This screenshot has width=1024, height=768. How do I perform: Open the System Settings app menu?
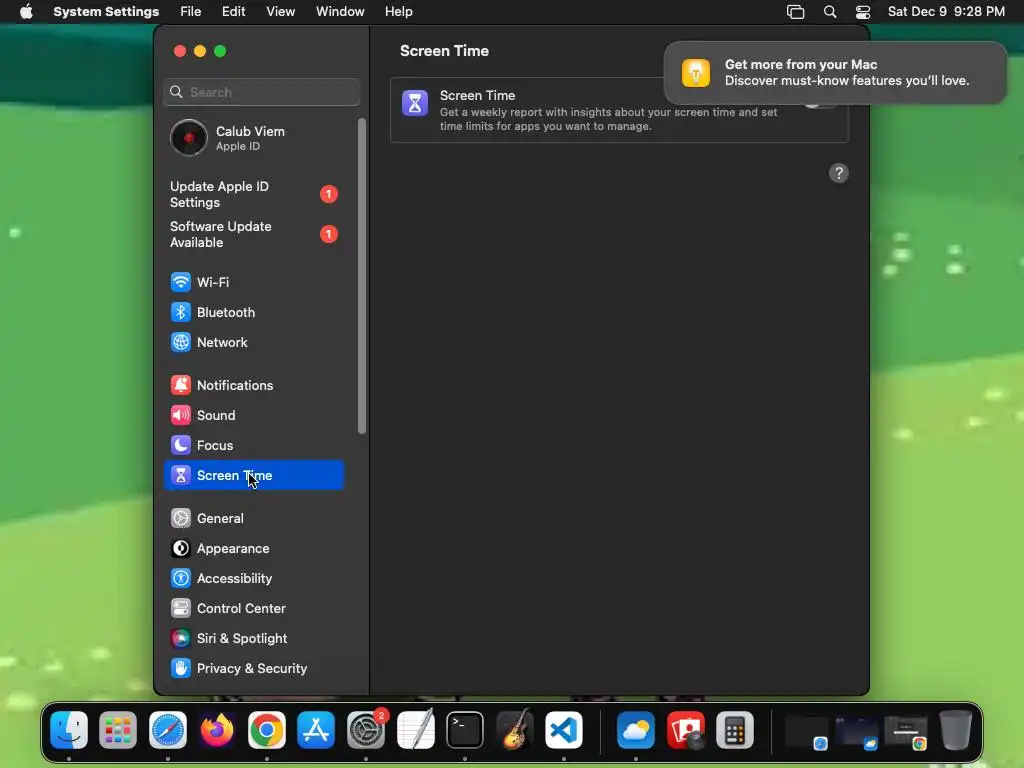[x=106, y=12]
